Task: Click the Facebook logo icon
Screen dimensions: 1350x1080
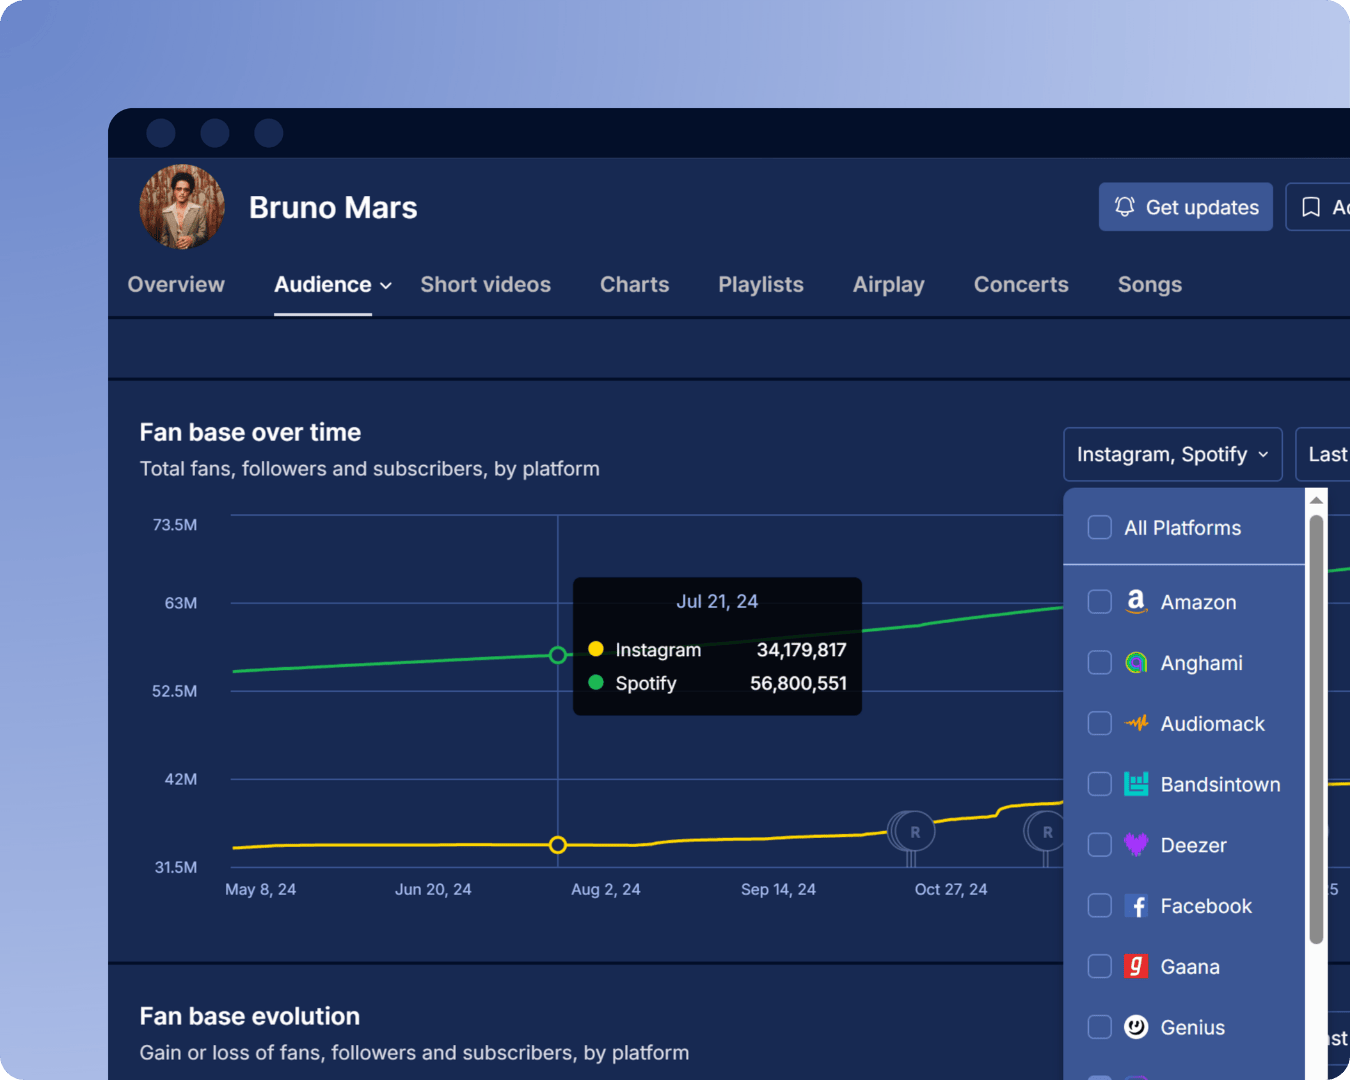Action: click(1136, 906)
